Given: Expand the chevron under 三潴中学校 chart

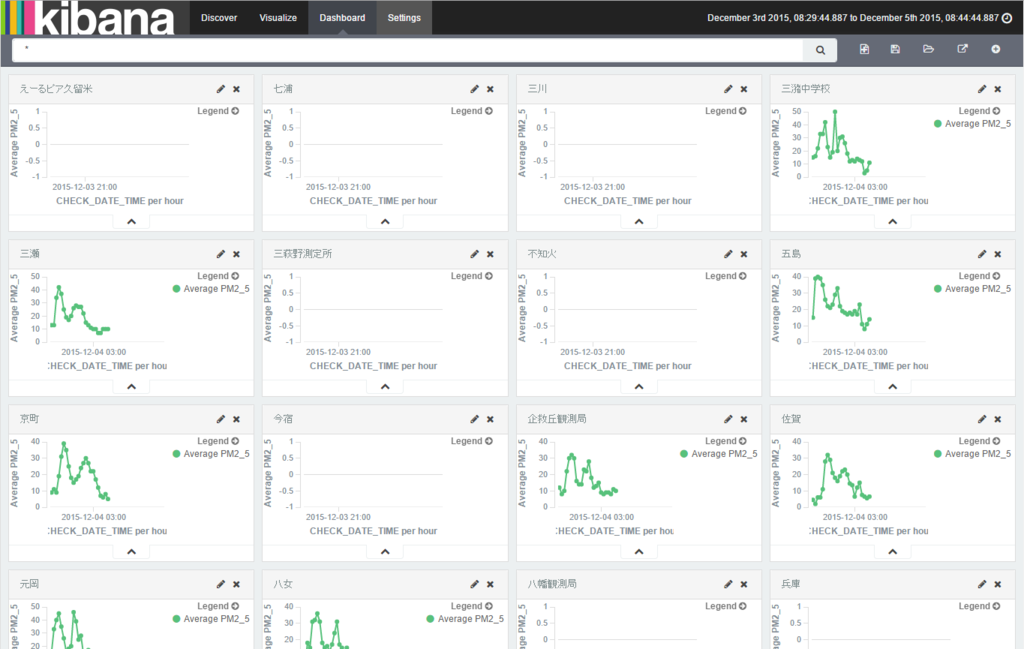Looking at the screenshot, I should pyautogui.click(x=893, y=222).
